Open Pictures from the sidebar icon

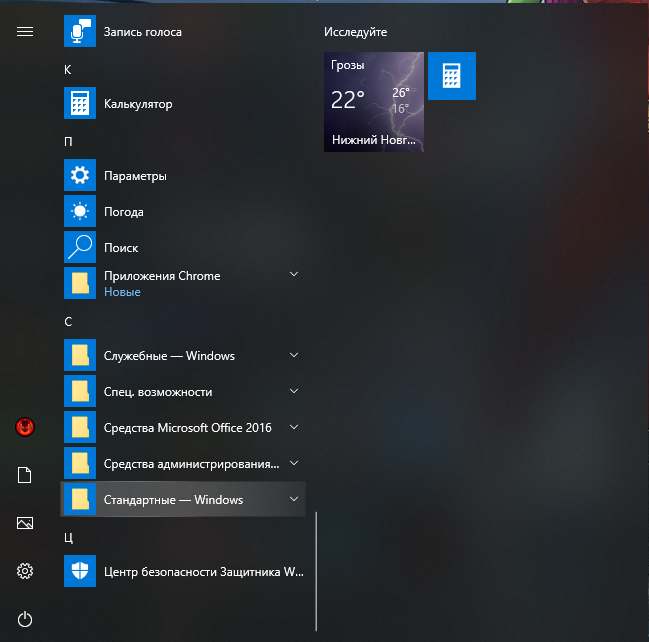[25, 523]
